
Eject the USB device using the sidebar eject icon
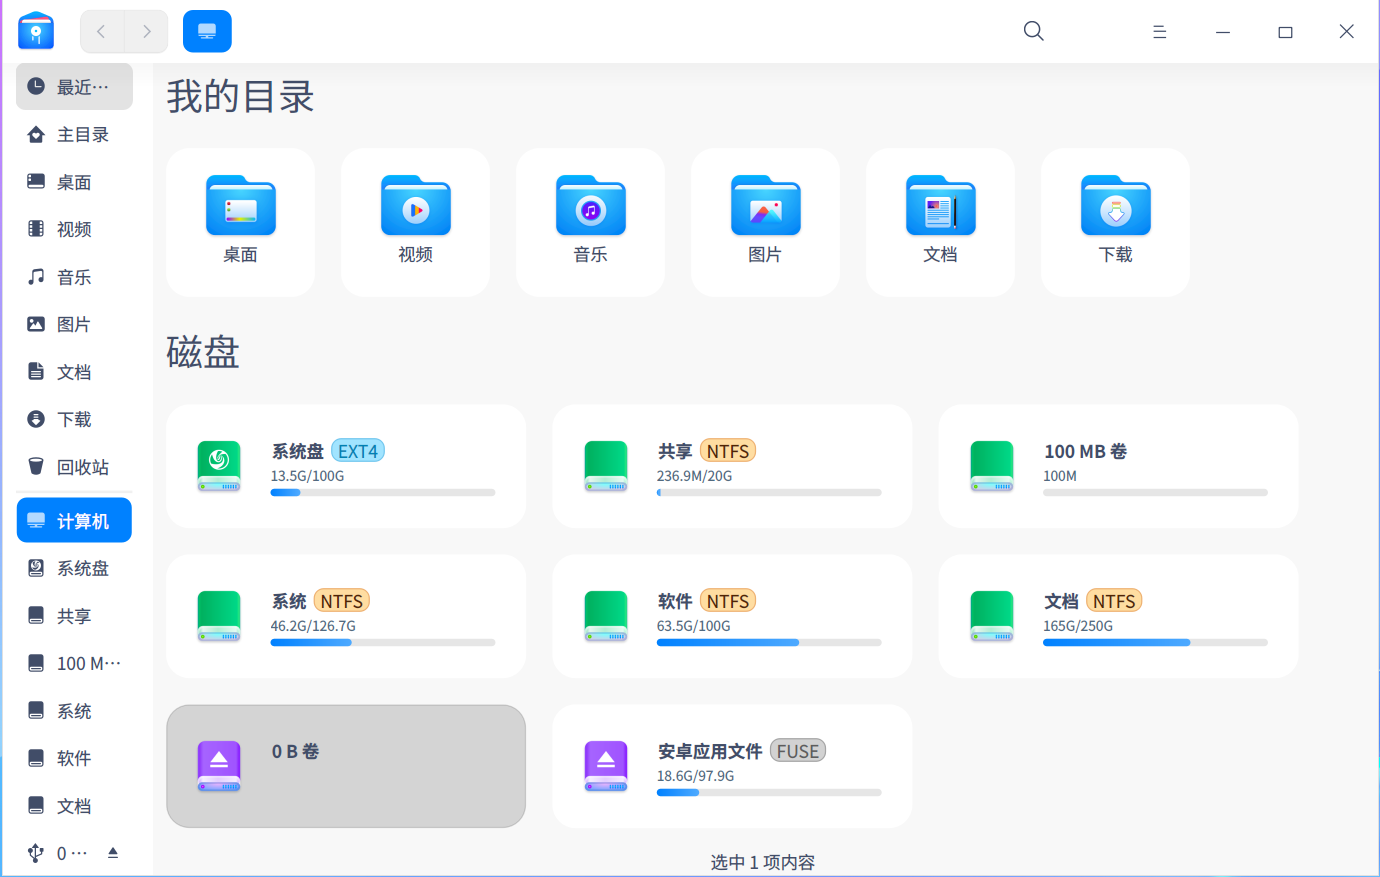(x=111, y=853)
